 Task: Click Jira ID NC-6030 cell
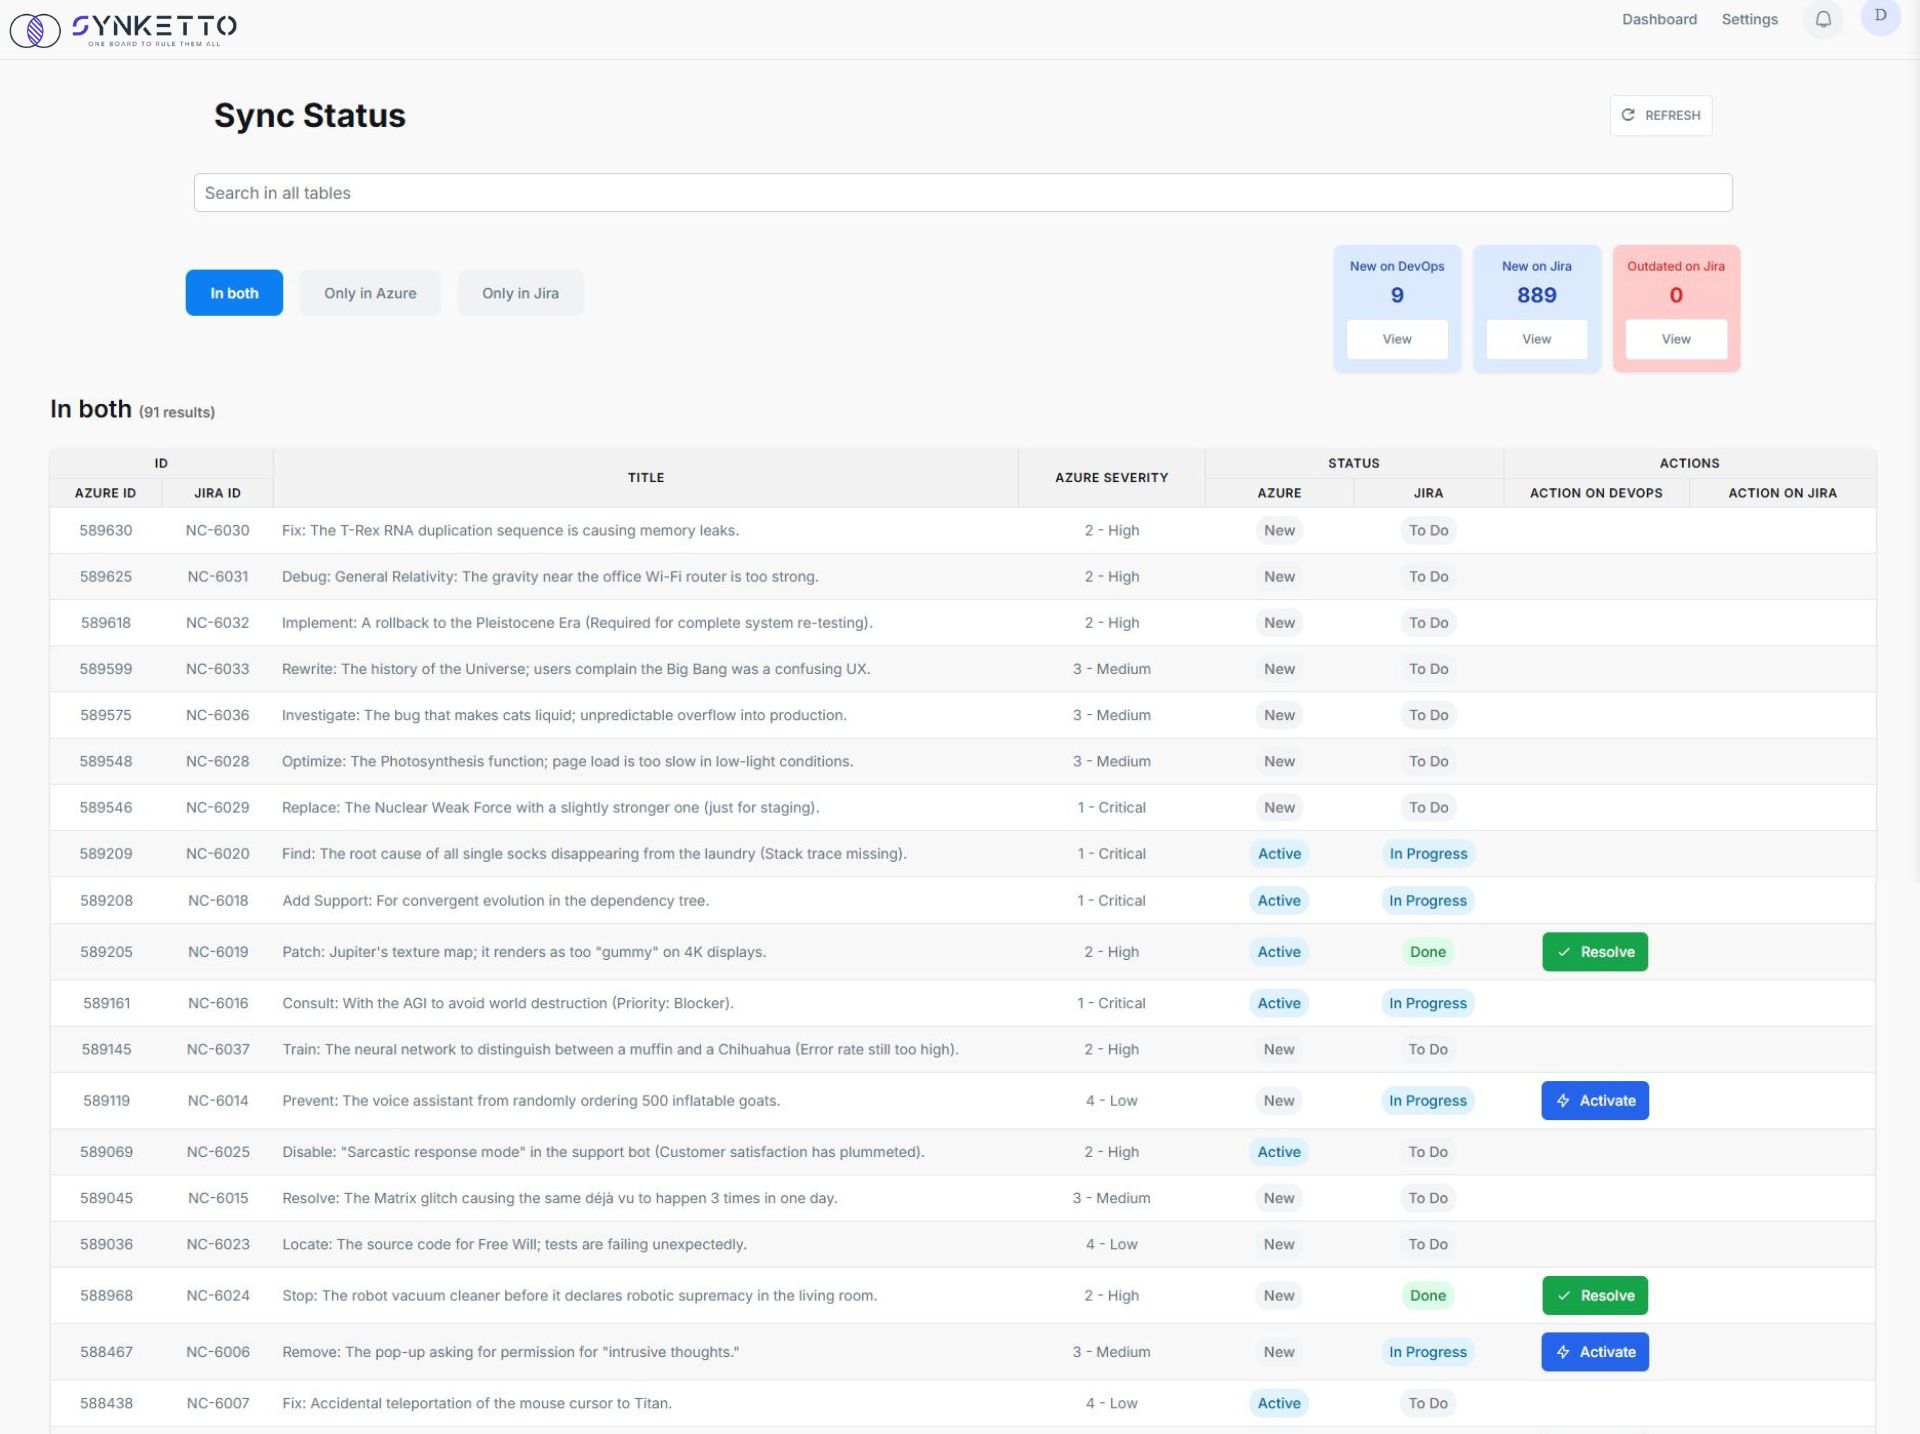[217, 530]
